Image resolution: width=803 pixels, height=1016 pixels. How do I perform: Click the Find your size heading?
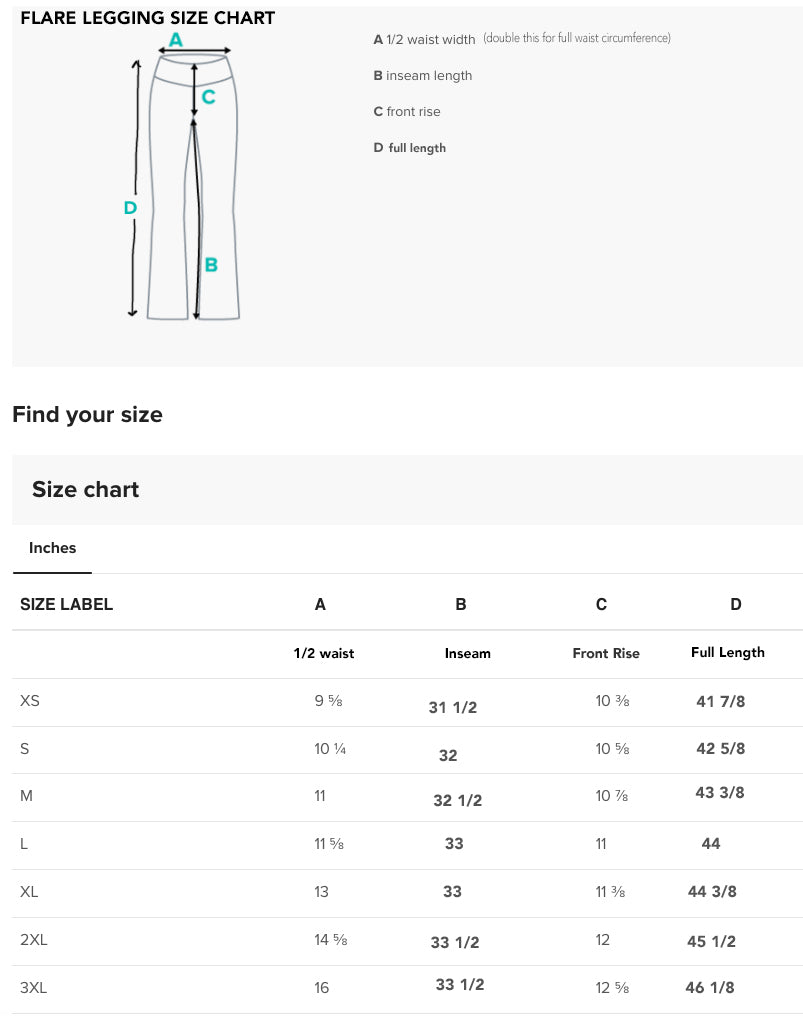(87, 414)
